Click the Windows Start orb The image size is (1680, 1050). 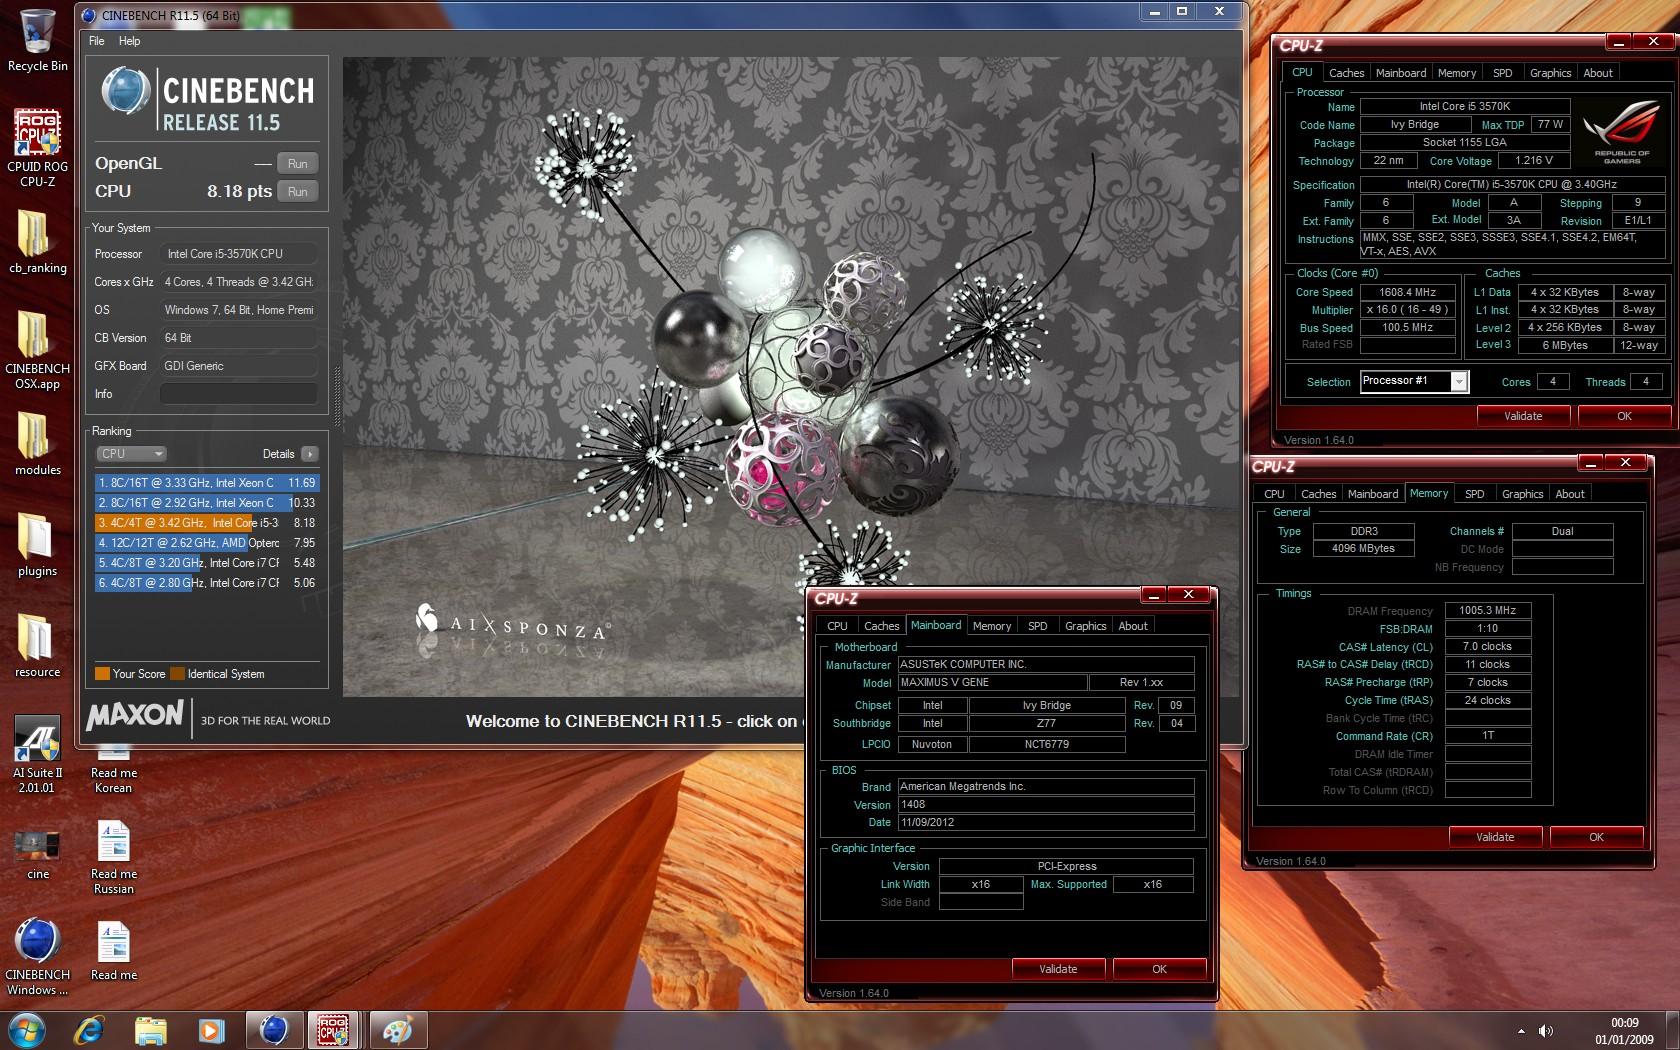(x=27, y=1030)
